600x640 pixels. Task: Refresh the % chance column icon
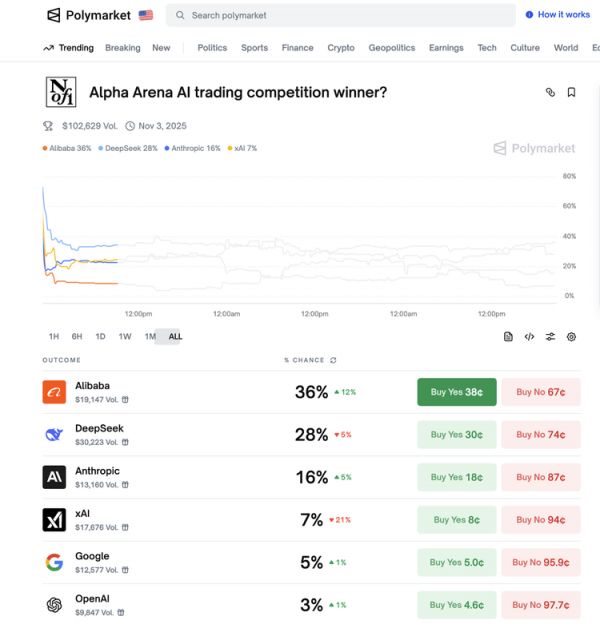[333, 360]
